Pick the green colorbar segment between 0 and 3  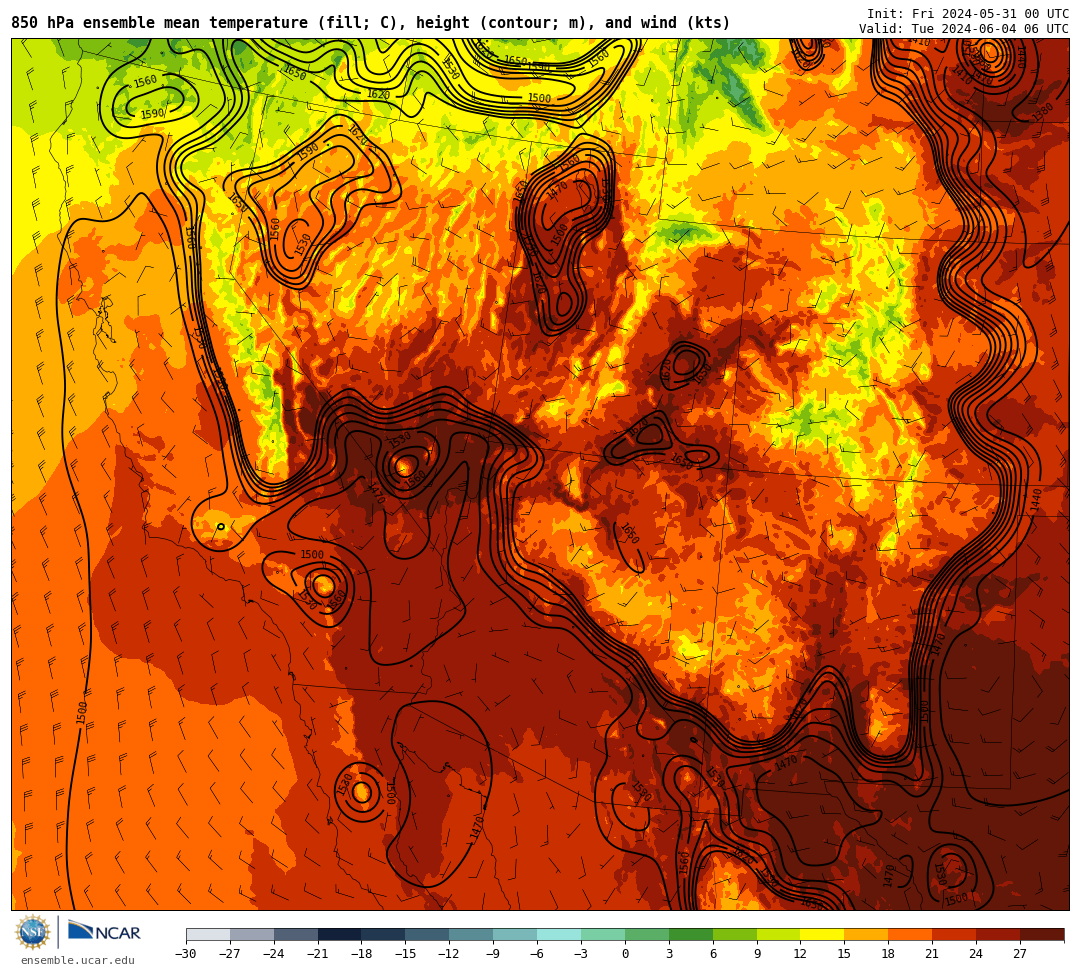647,934
